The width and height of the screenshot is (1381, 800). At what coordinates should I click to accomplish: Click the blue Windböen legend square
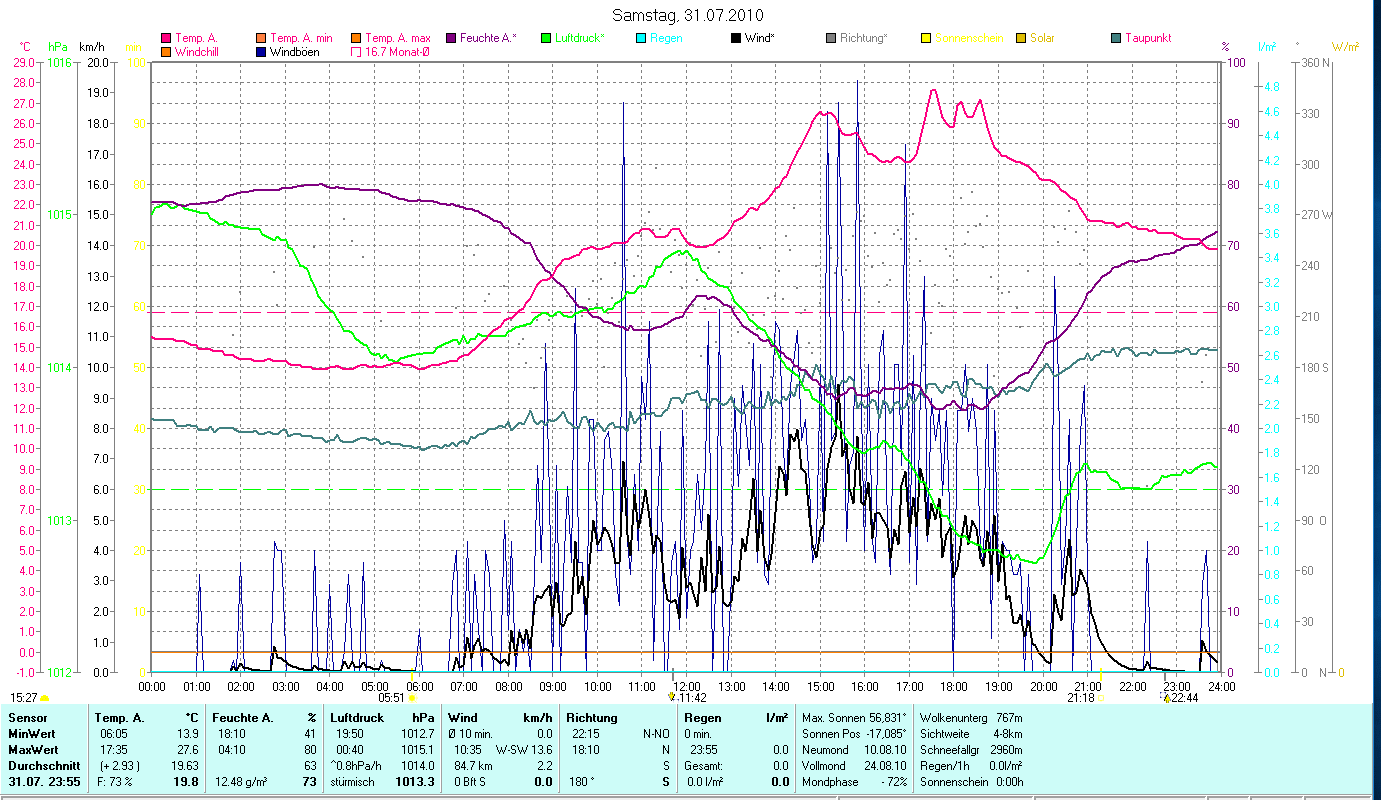(x=260, y=51)
